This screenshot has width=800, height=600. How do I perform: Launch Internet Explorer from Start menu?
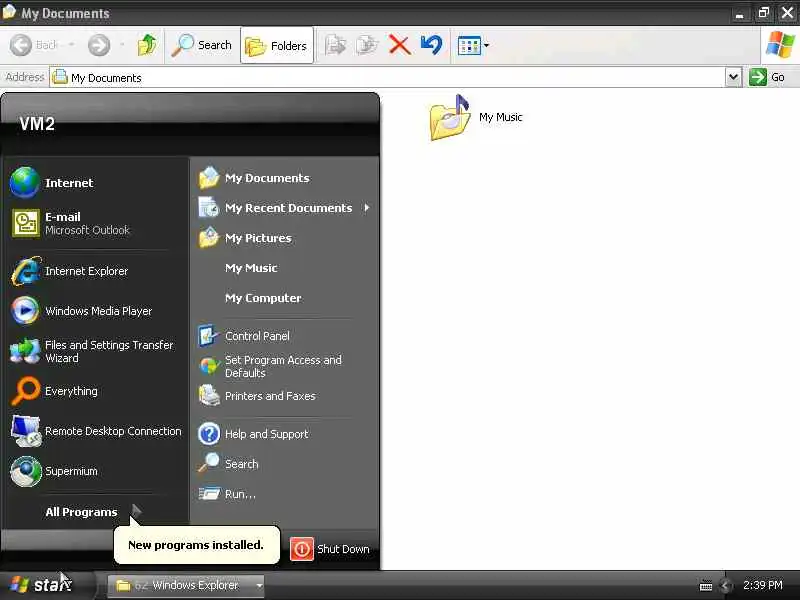[97, 271]
